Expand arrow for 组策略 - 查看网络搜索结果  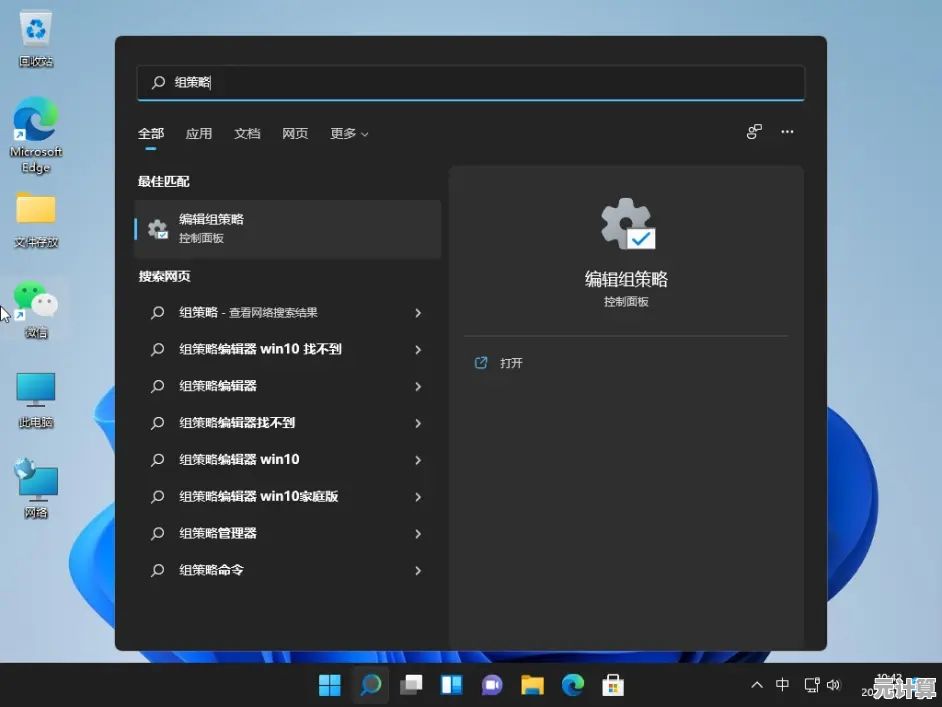[418, 313]
